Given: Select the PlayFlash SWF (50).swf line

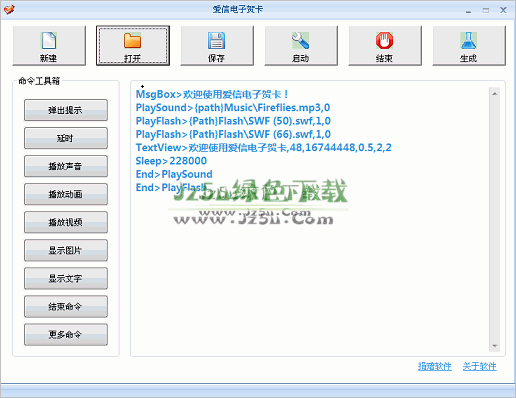Looking at the screenshot, I should (233, 121).
